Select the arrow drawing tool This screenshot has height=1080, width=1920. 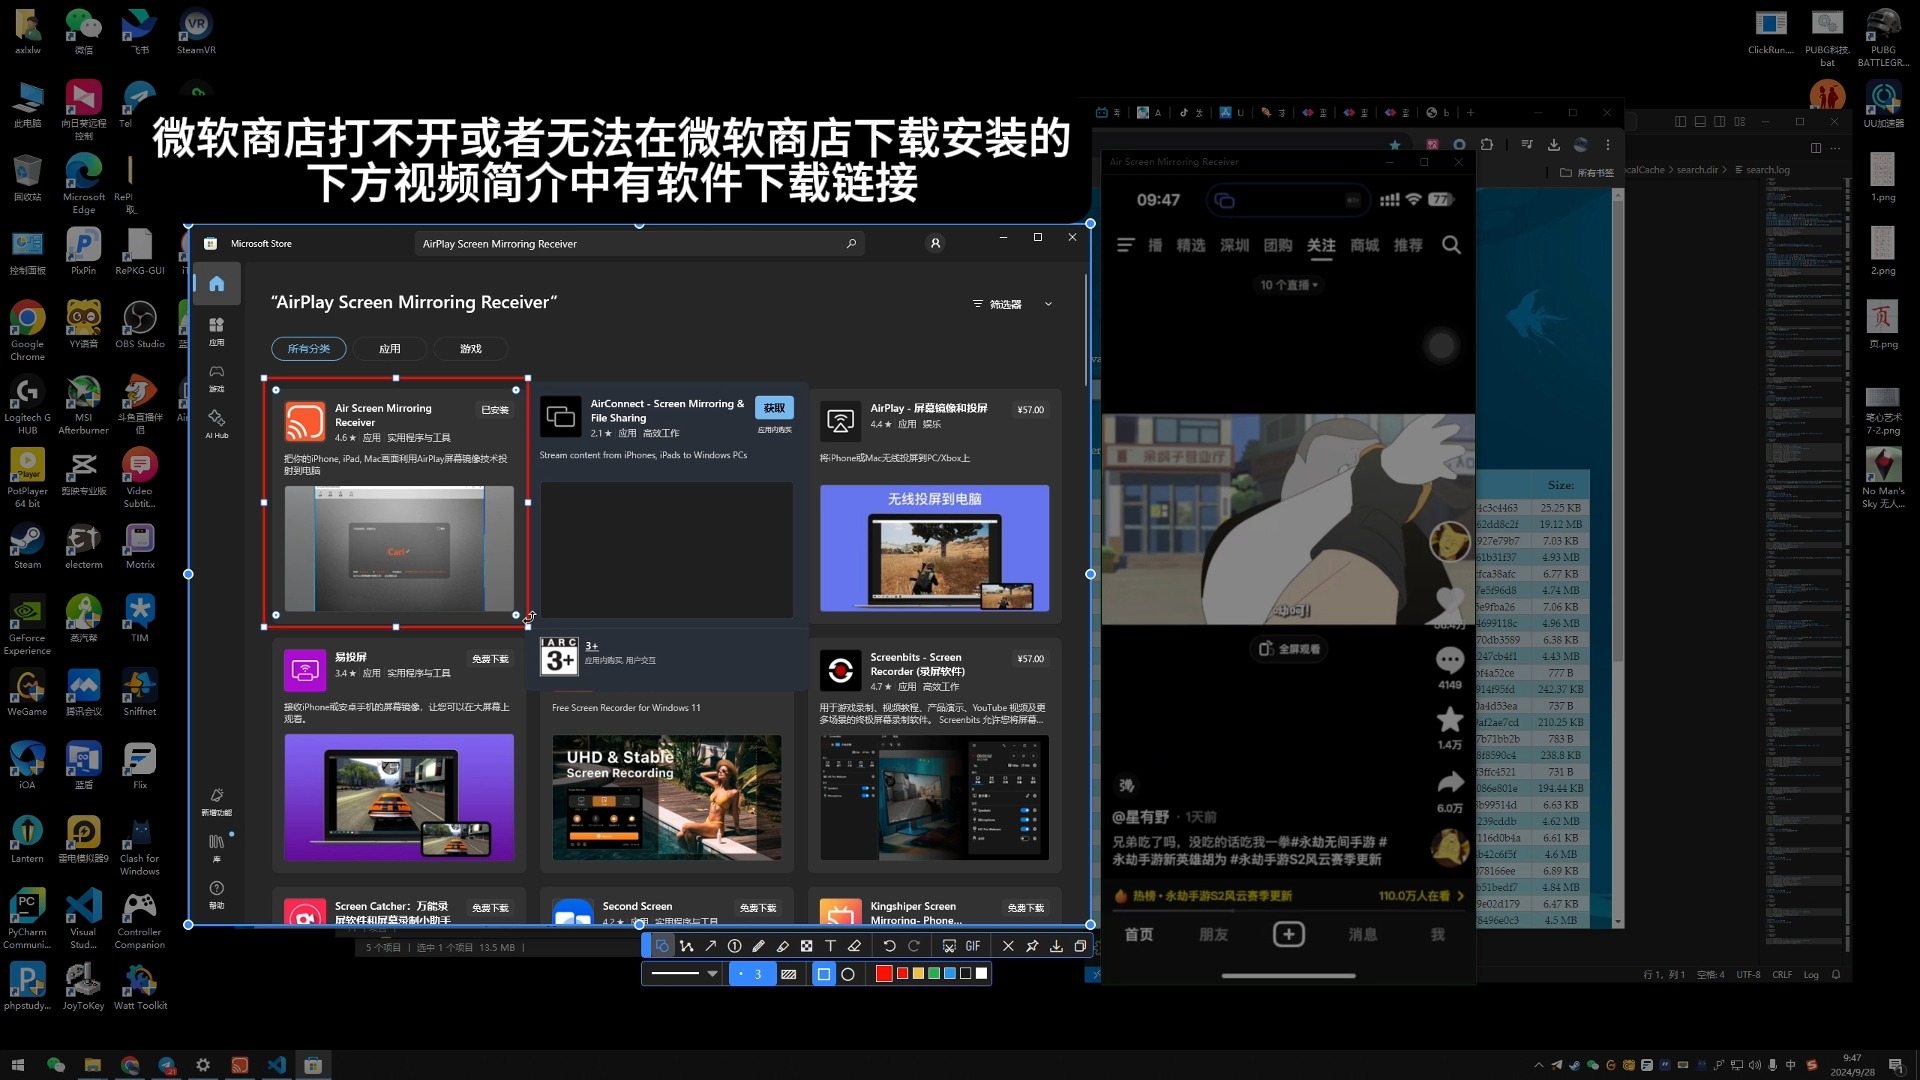pyautogui.click(x=710, y=946)
